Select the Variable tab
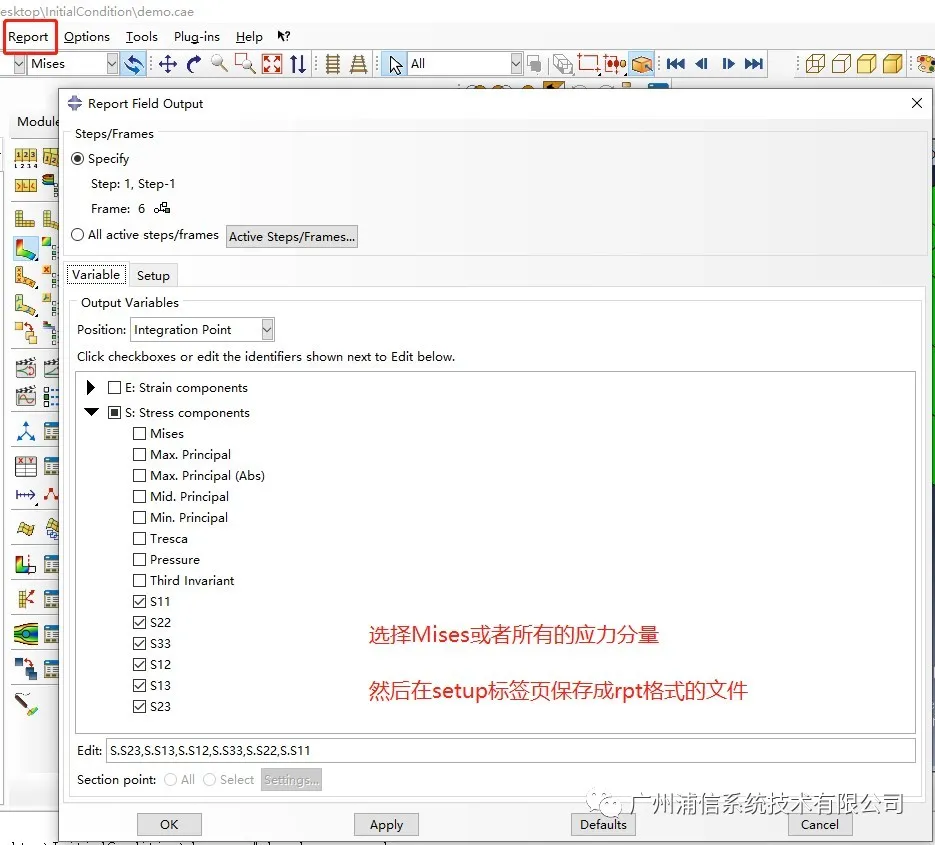Viewport: 935px width, 845px height. tap(96, 274)
